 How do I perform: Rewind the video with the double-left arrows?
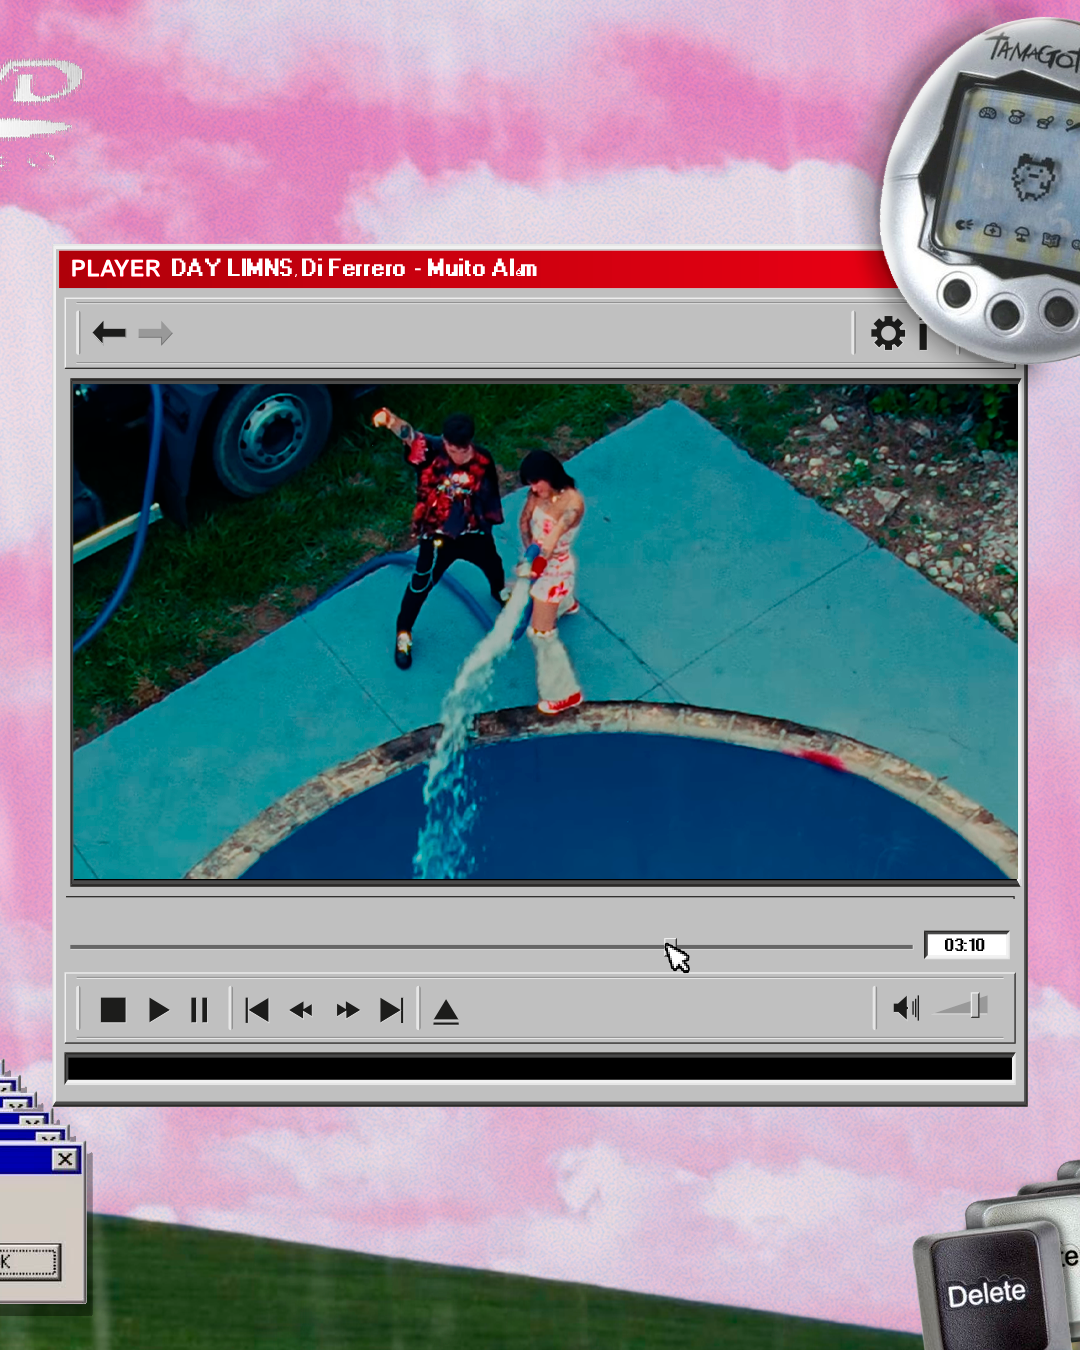click(301, 1010)
